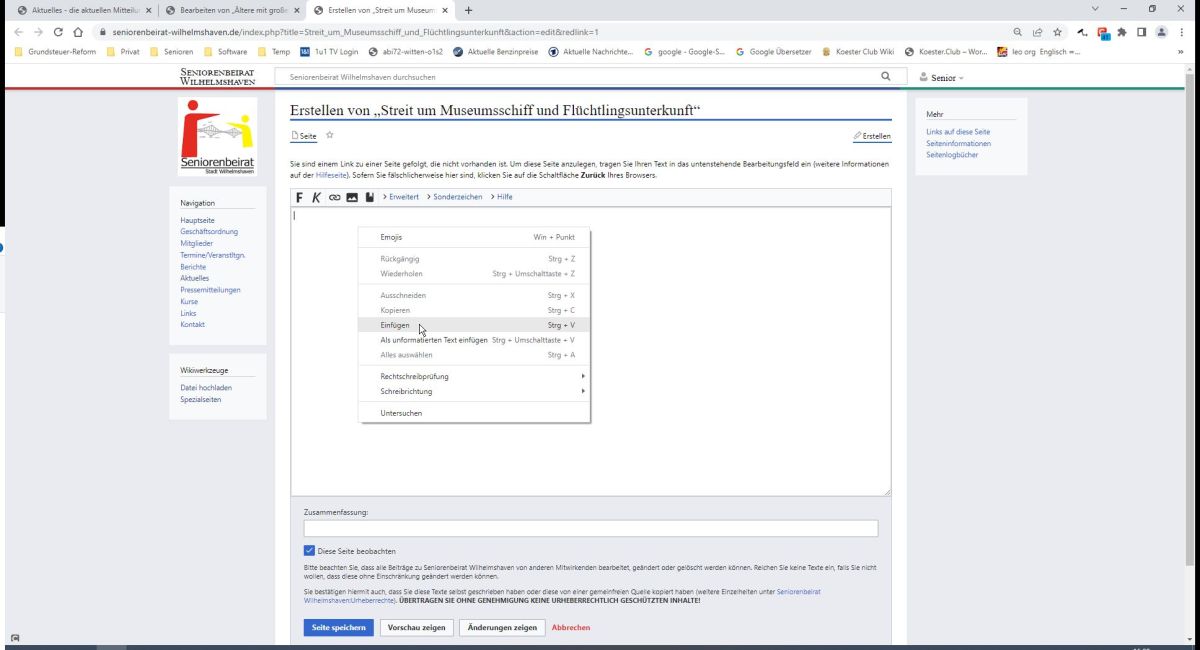1200x650 pixels.
Task: Open Chrome extensions puzzle icon
Action: pos(1122,32)
